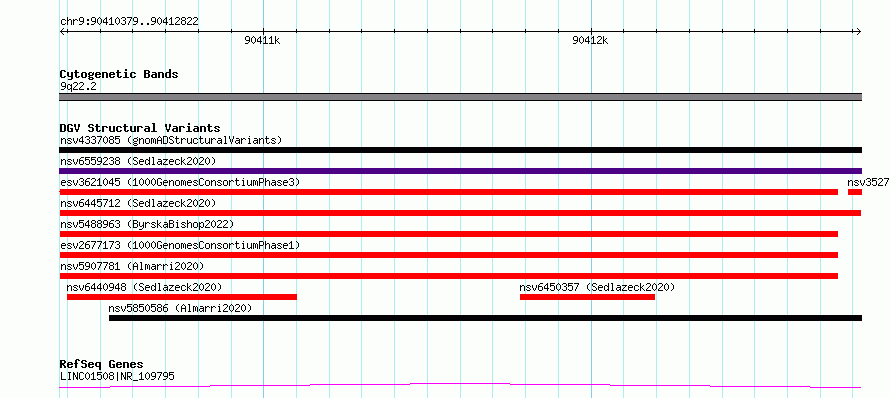The image size is (890, 398).
Task: Click the 90412k ruler tick label
Action: point(590,40)
